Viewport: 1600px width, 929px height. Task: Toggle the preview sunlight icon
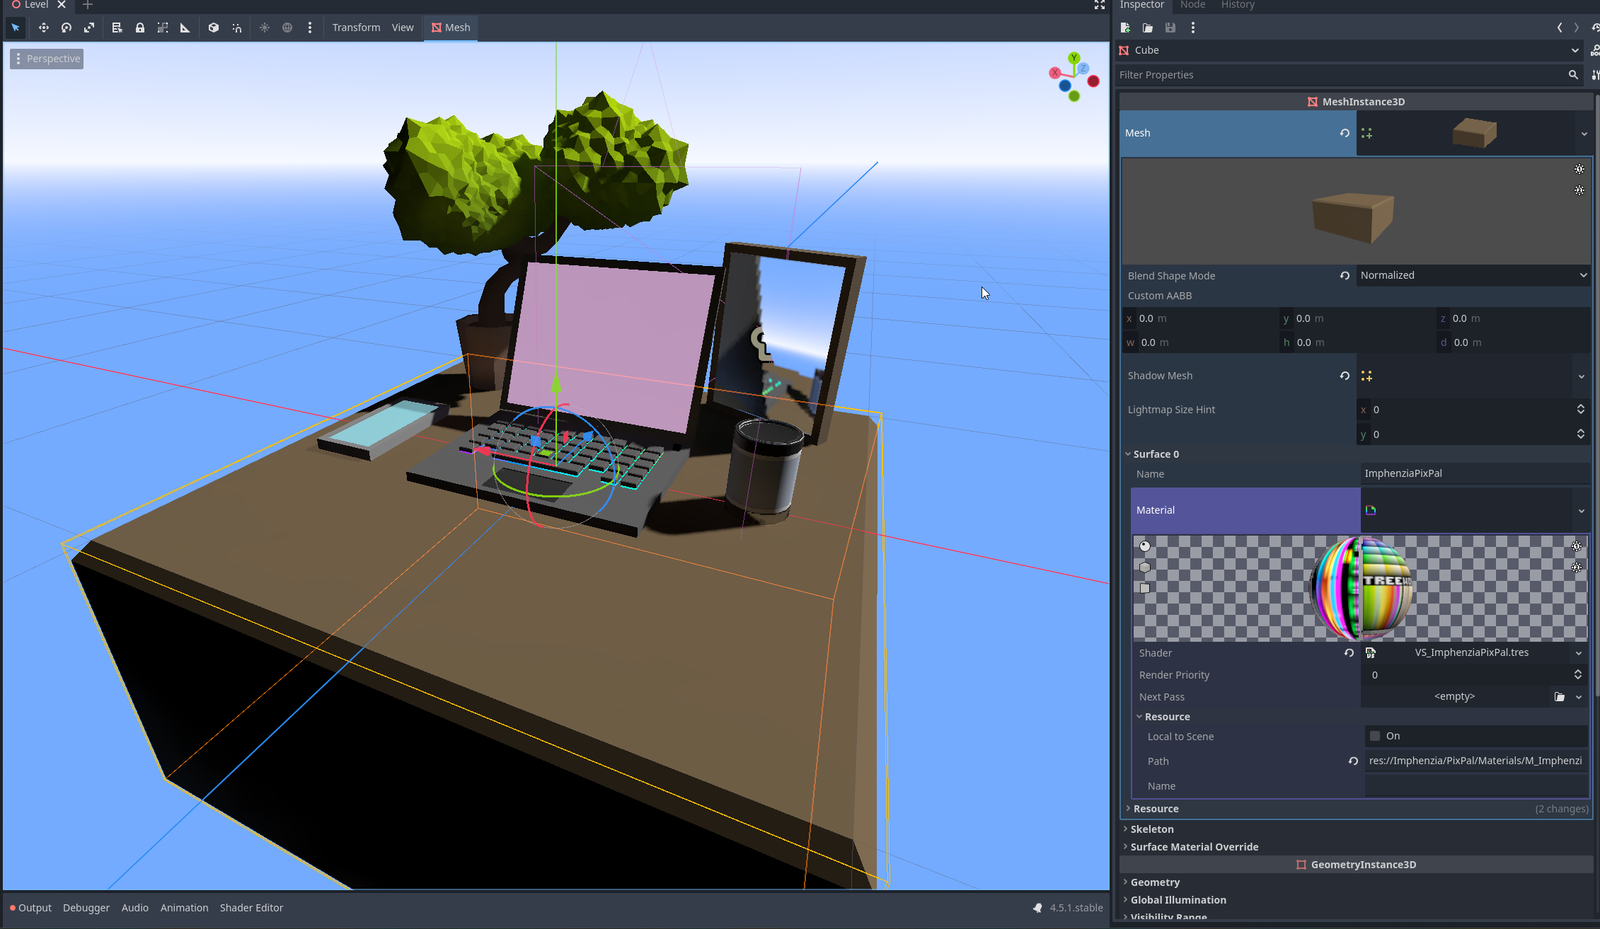[x=264, y=28]
